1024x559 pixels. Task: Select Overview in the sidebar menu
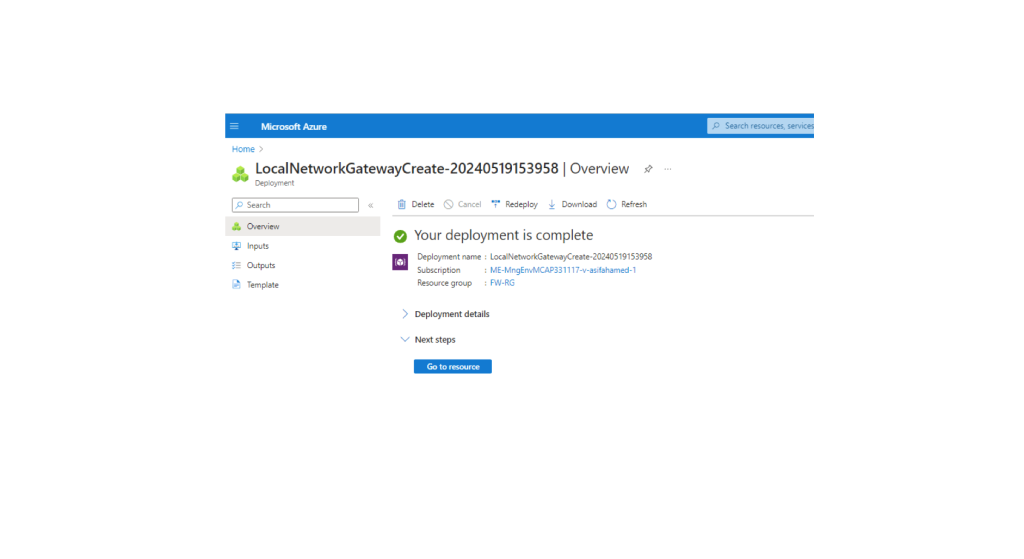(x=263, y=227)
